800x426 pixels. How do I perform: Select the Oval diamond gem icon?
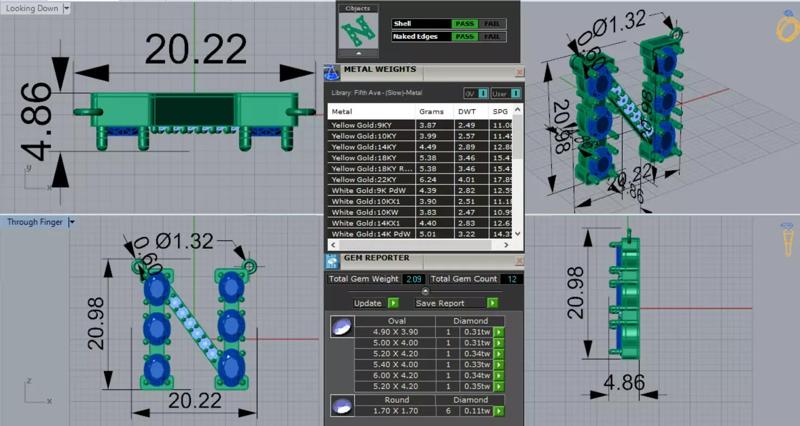tap(341, 327)
